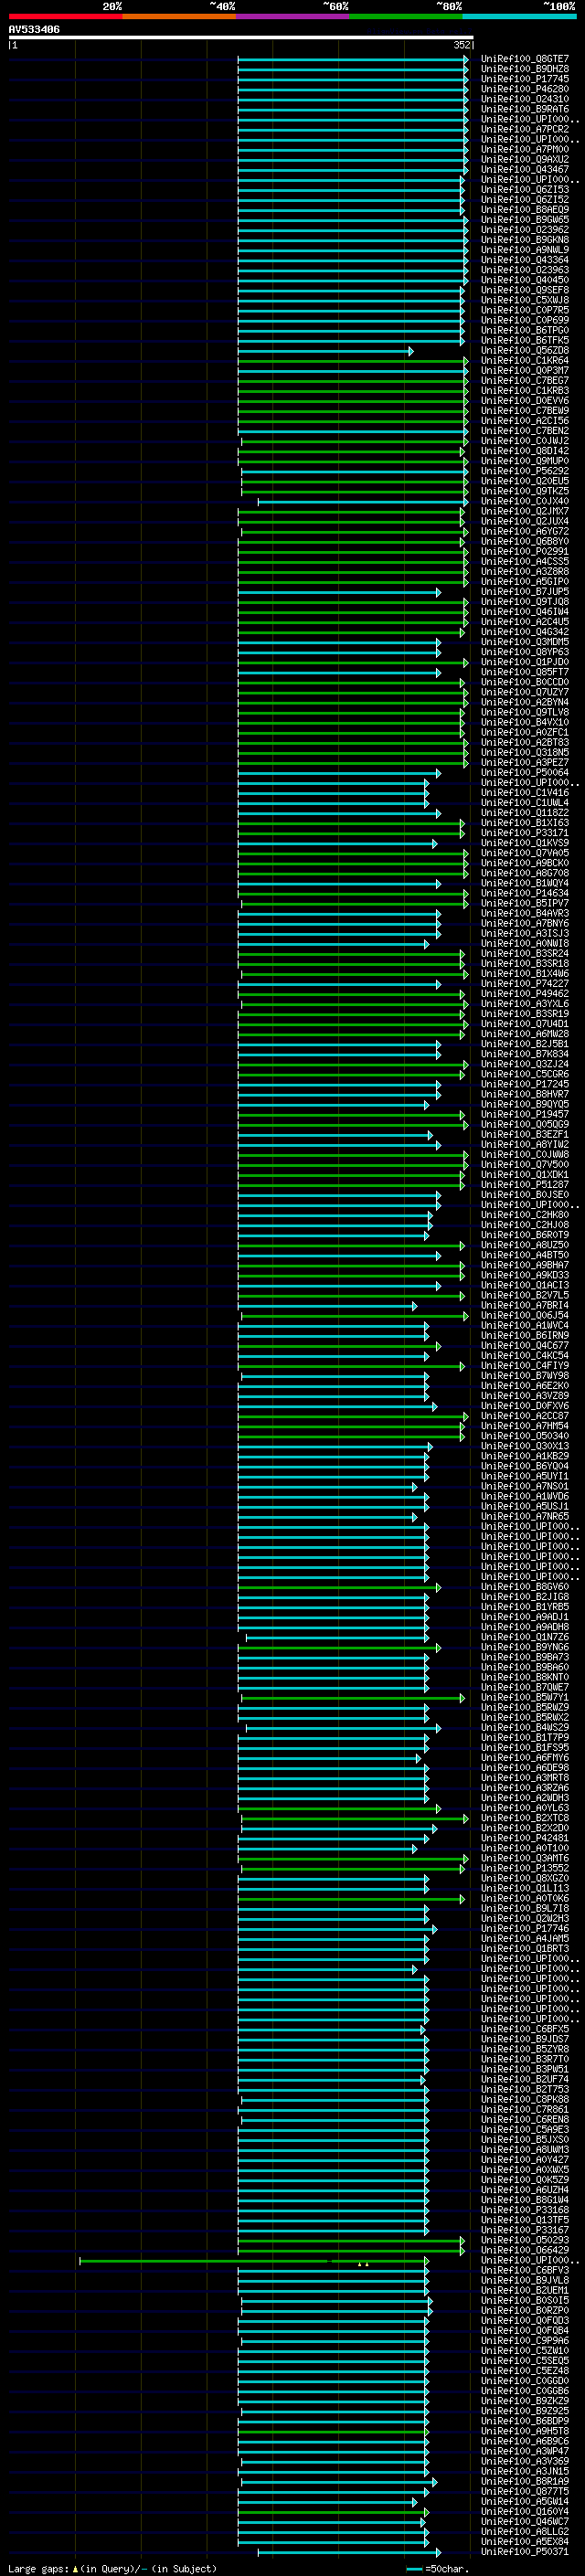Select the UniRef100_C5XWJ8 label
The width and height of the screenshot is (585, 2576).
(x=525, y=300)
